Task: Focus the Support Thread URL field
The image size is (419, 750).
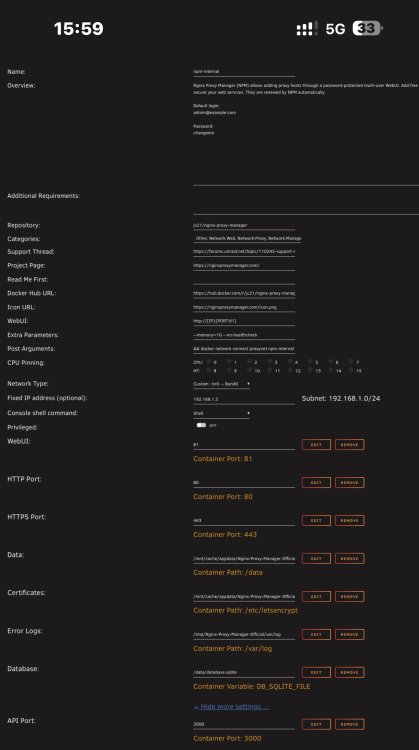Action: pos(244,252)
